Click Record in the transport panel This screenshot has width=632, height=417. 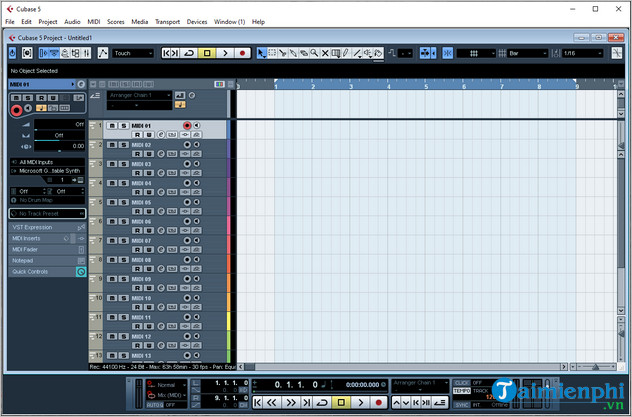click(378, 402)
